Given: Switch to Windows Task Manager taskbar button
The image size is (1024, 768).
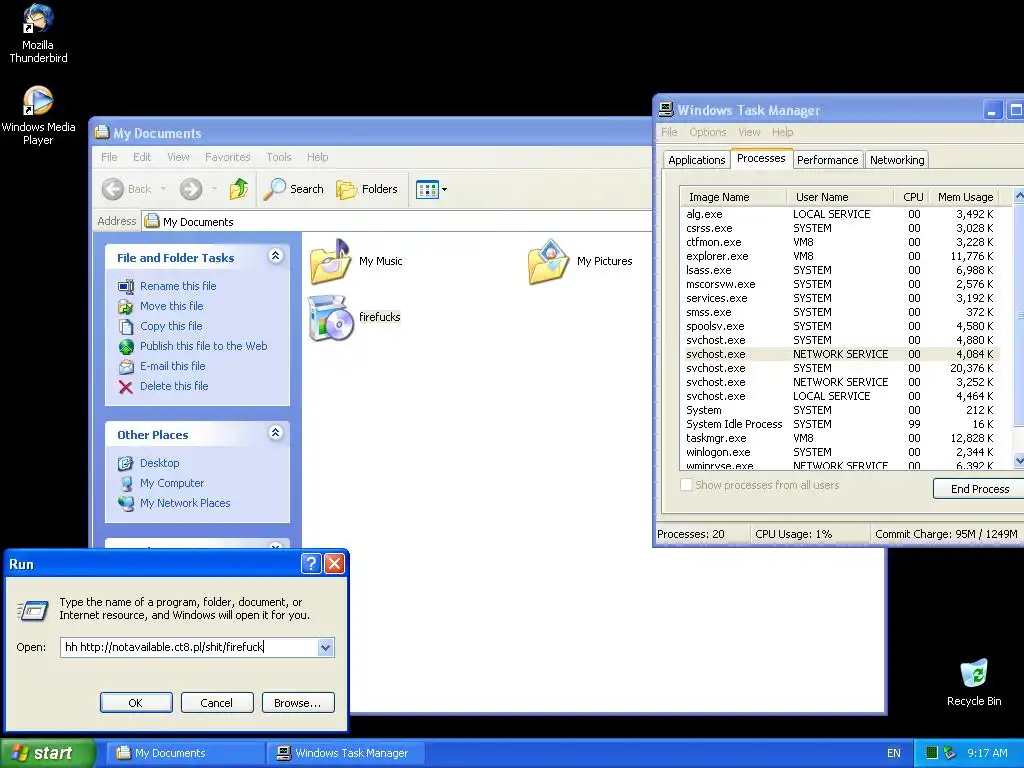Looking at the screenshot, I should 345,753.
